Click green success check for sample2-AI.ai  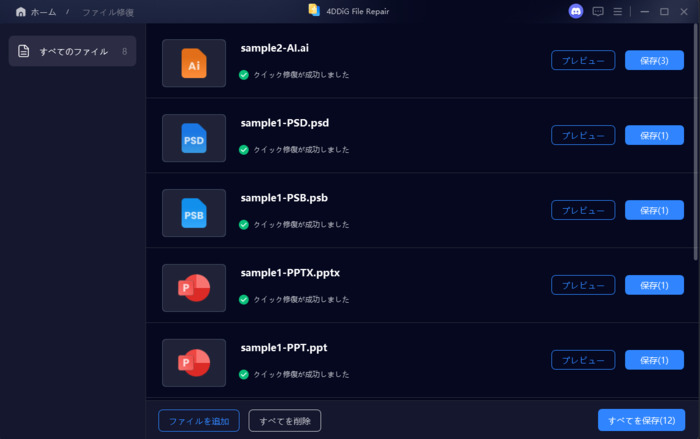pos(244,75)
